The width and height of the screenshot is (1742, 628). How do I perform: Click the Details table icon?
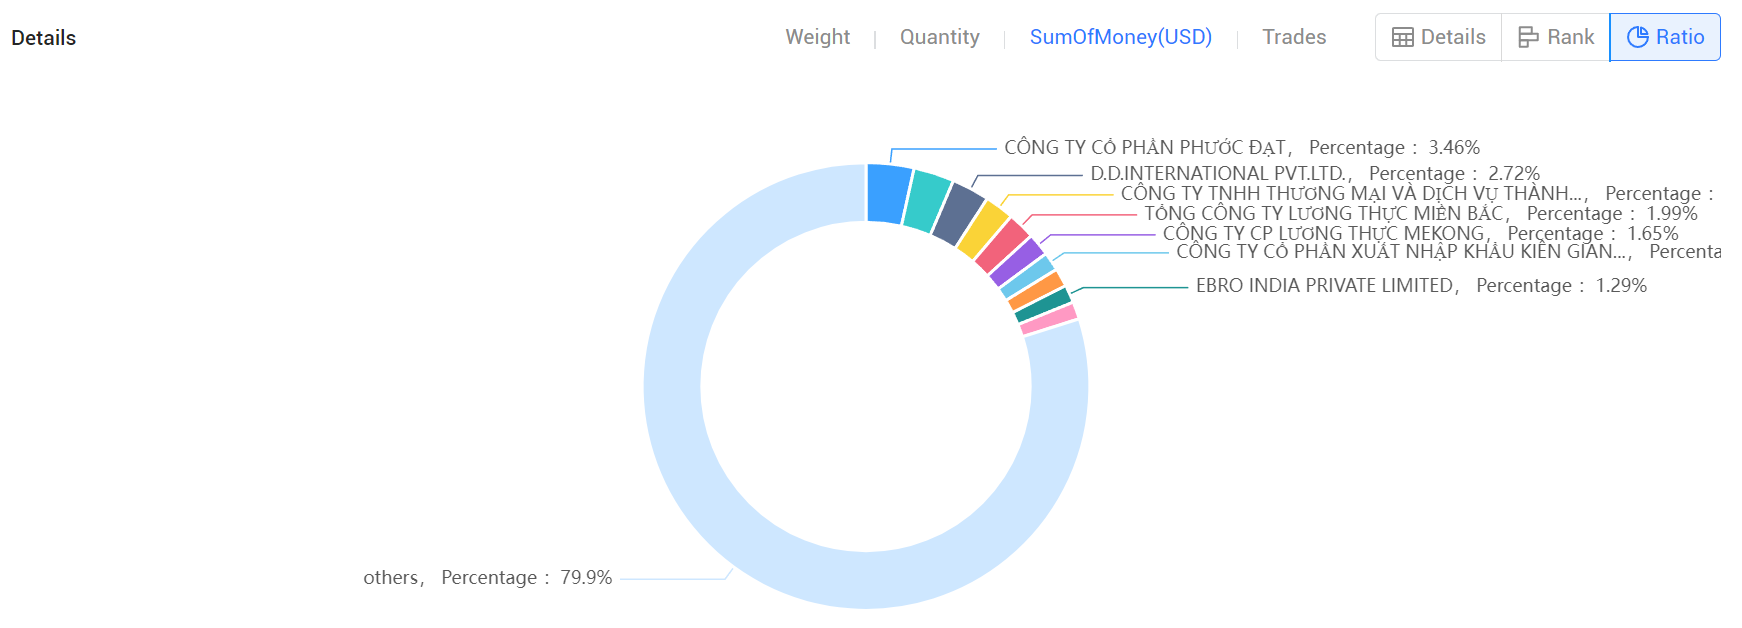pyautogui.click(x=1402, y=37)
